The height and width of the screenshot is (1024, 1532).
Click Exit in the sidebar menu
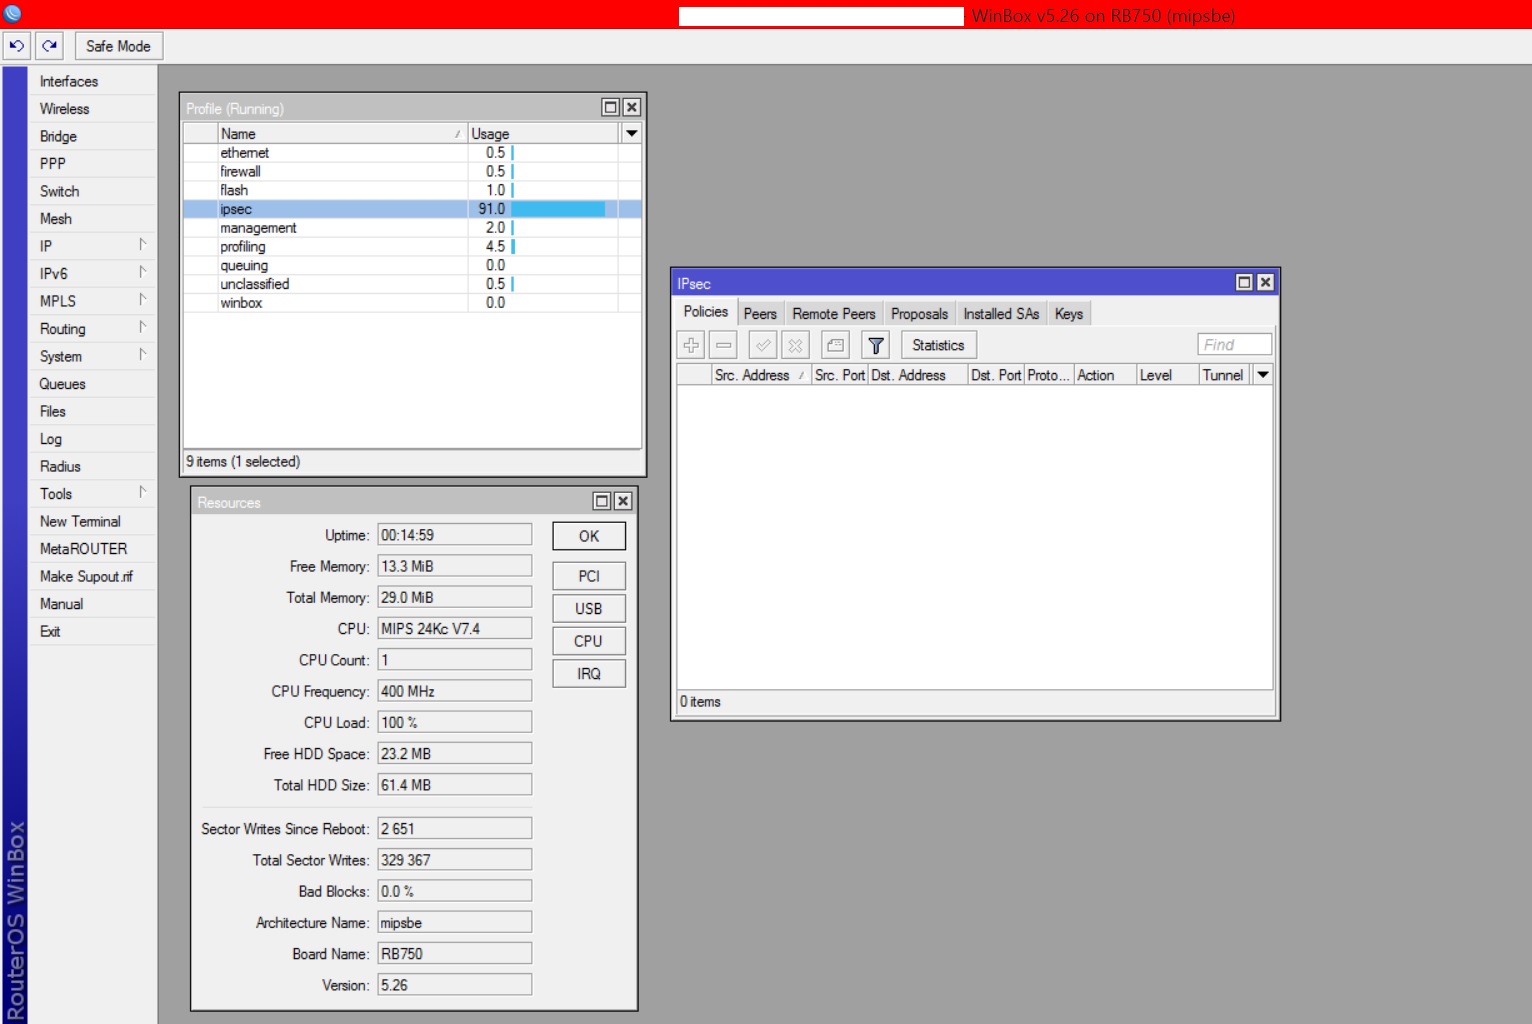pyautogui.click(x=92, y=631)
